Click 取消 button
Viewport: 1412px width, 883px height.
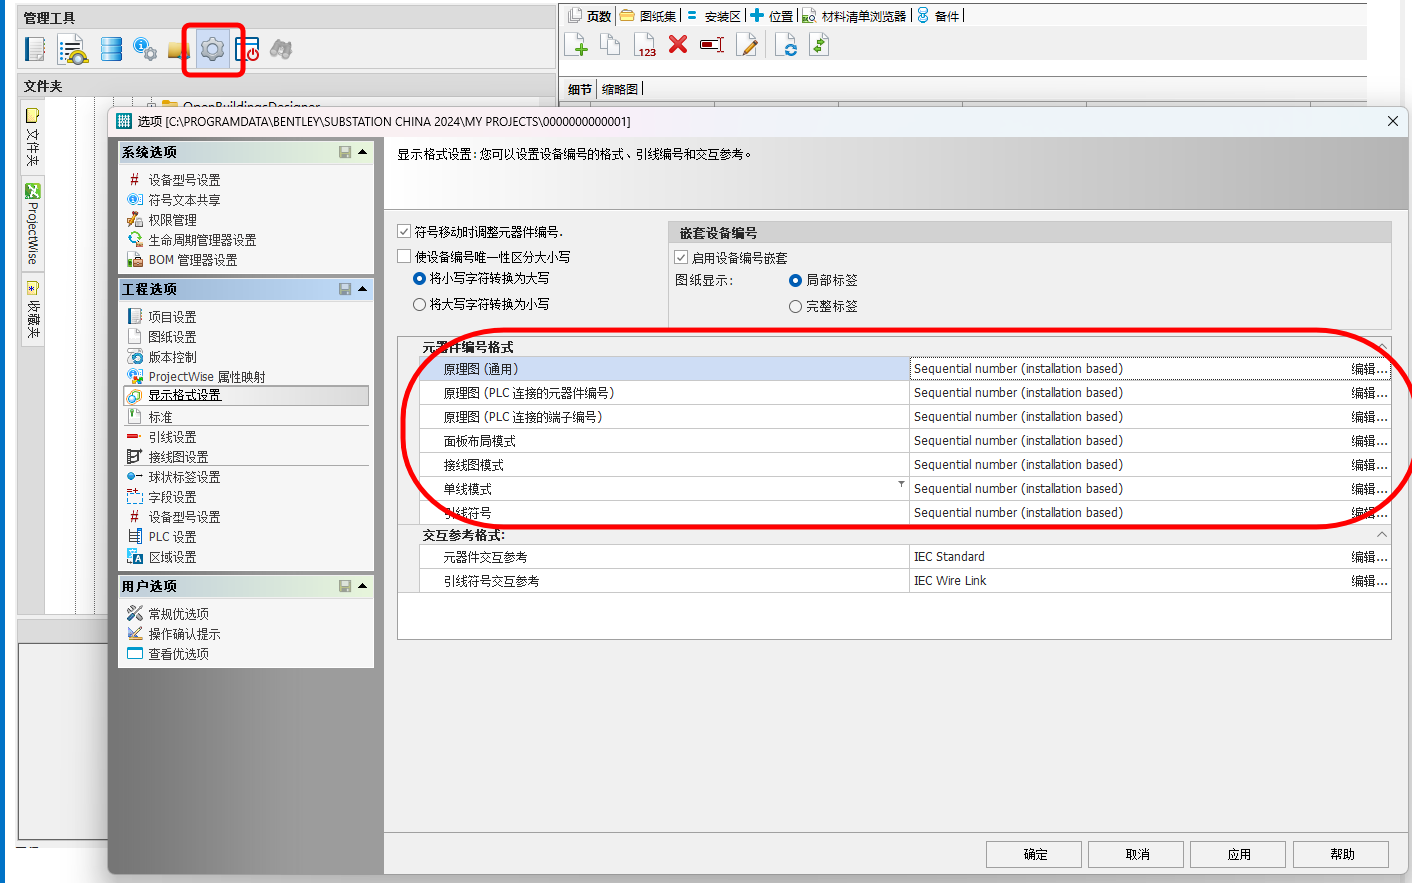pos(1136,854)
